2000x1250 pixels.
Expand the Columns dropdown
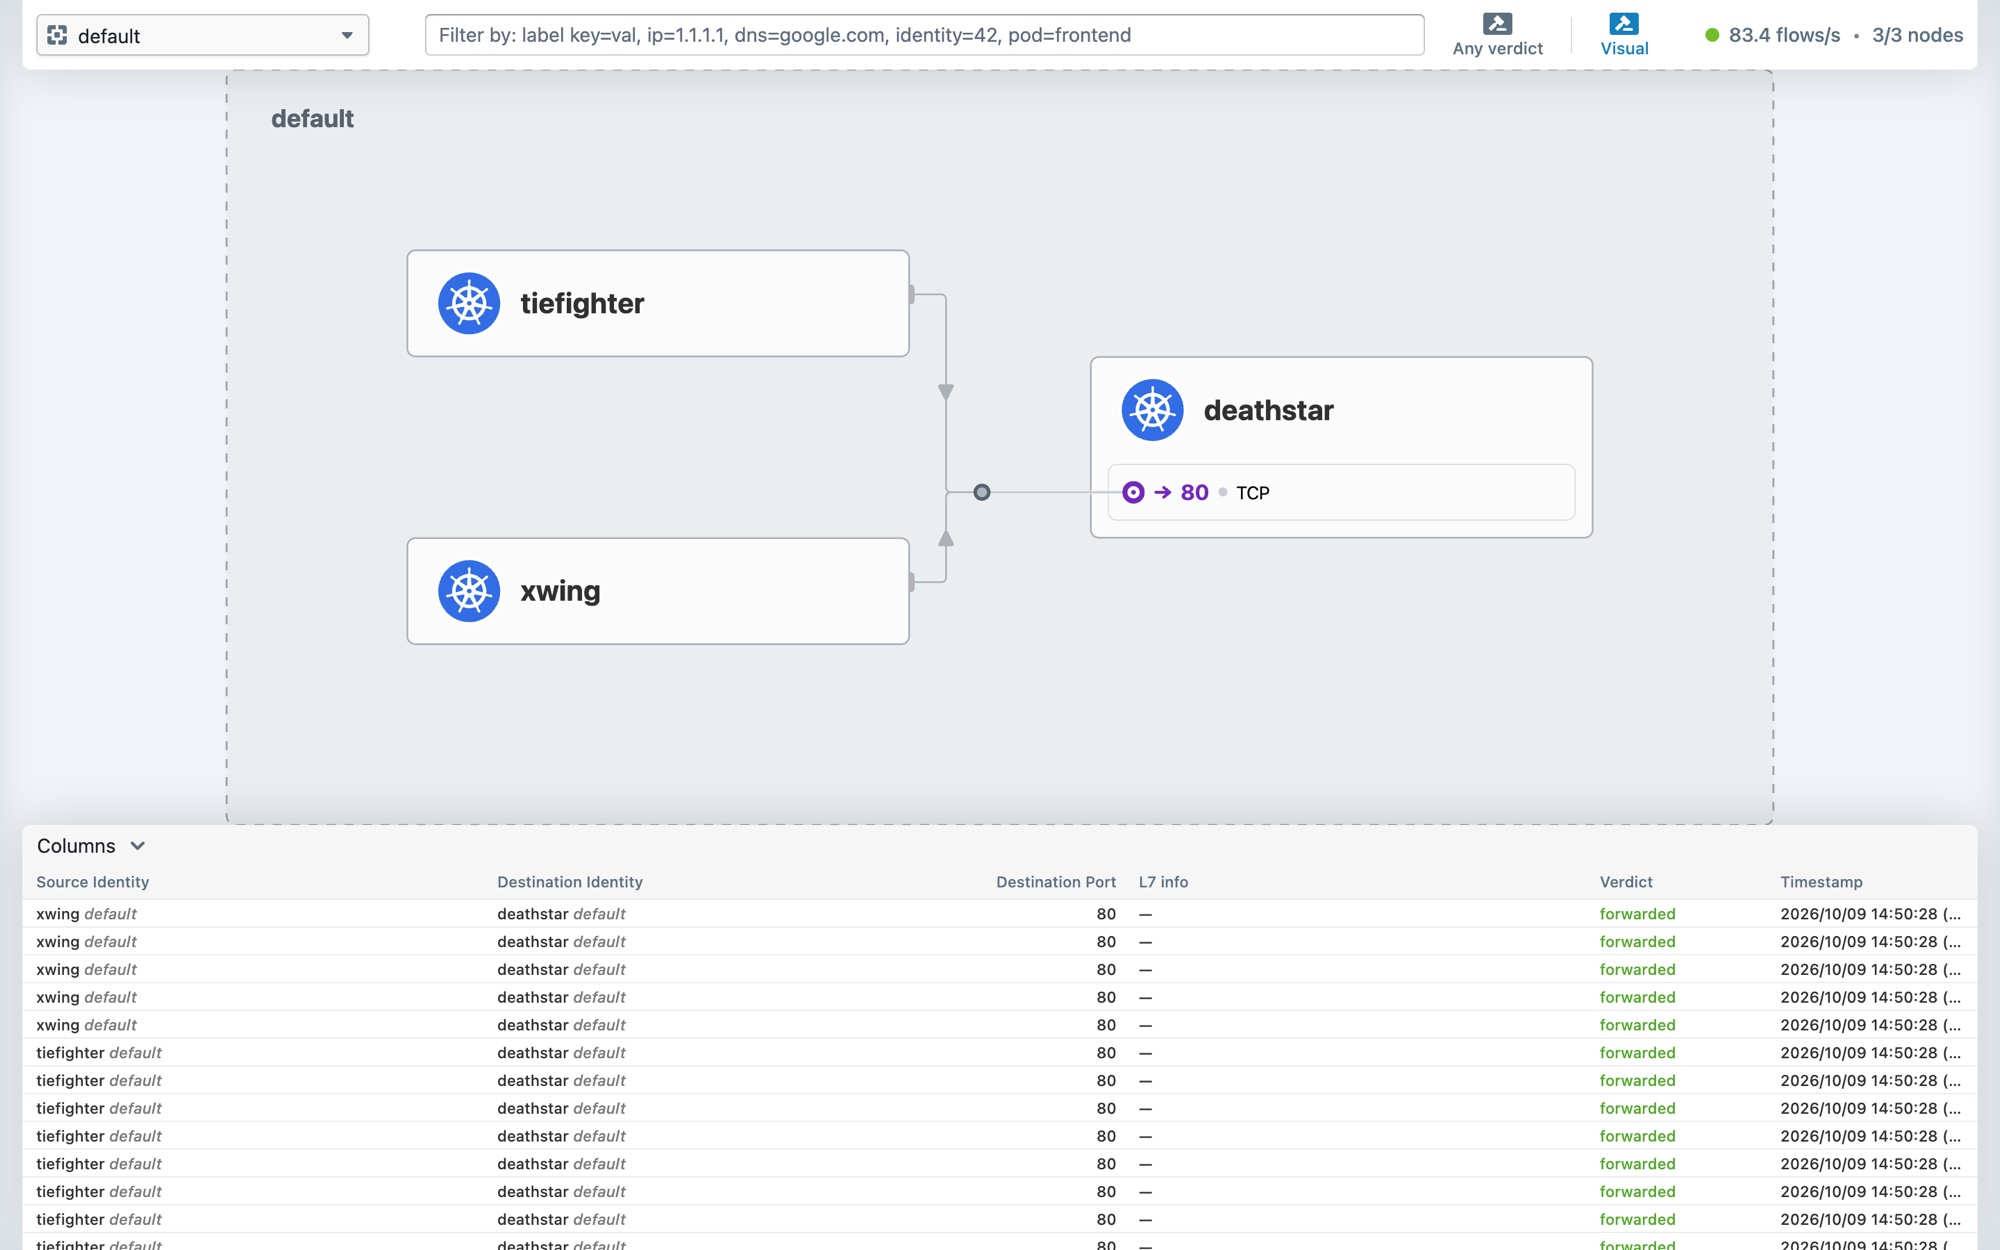tap(91, 846)
